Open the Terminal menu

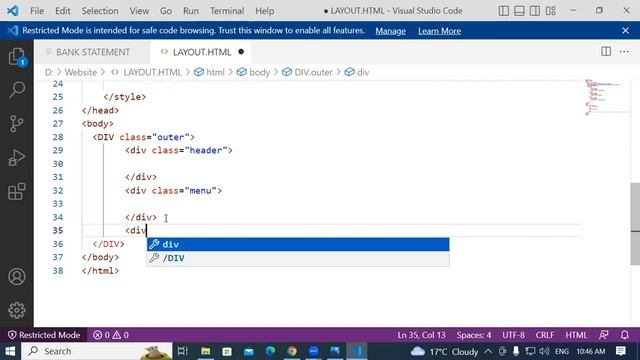pyautogui.click(x=227, y=11)
